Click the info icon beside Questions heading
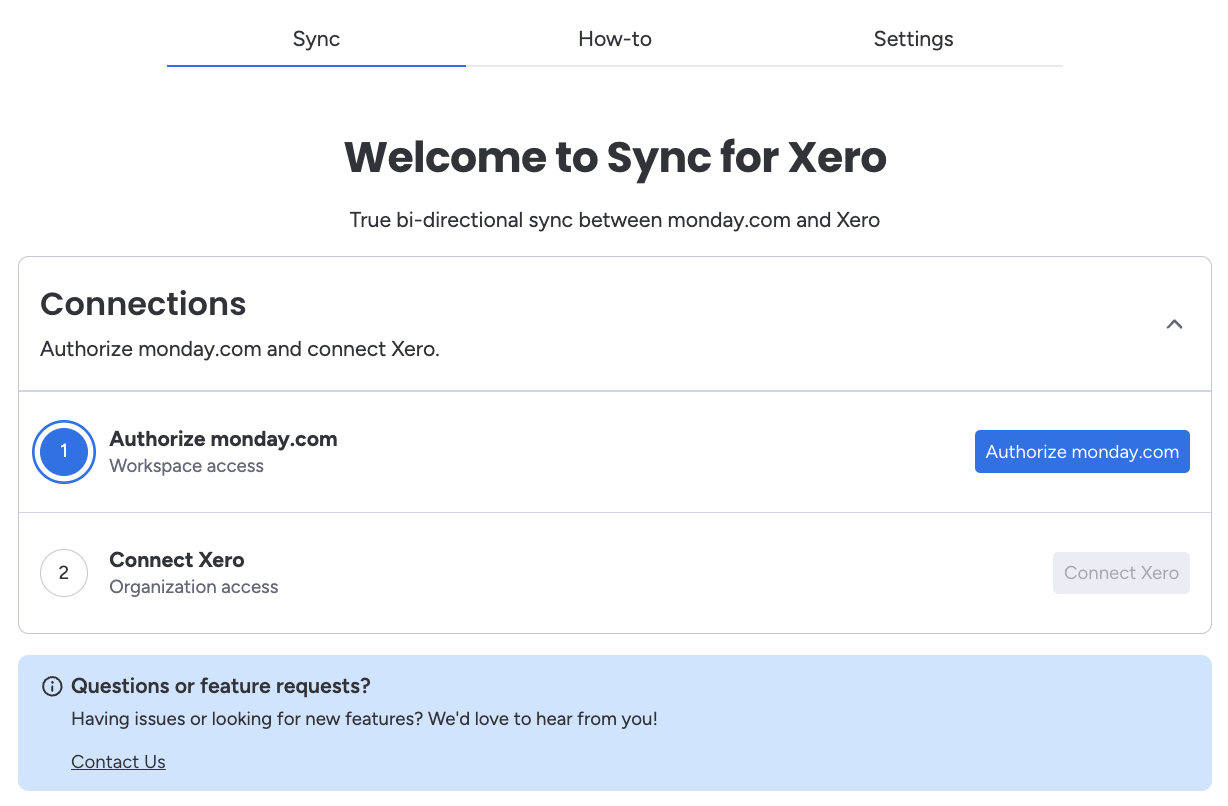The width and height of the screenshot is (1228, 806). click(x=51, y=687)
